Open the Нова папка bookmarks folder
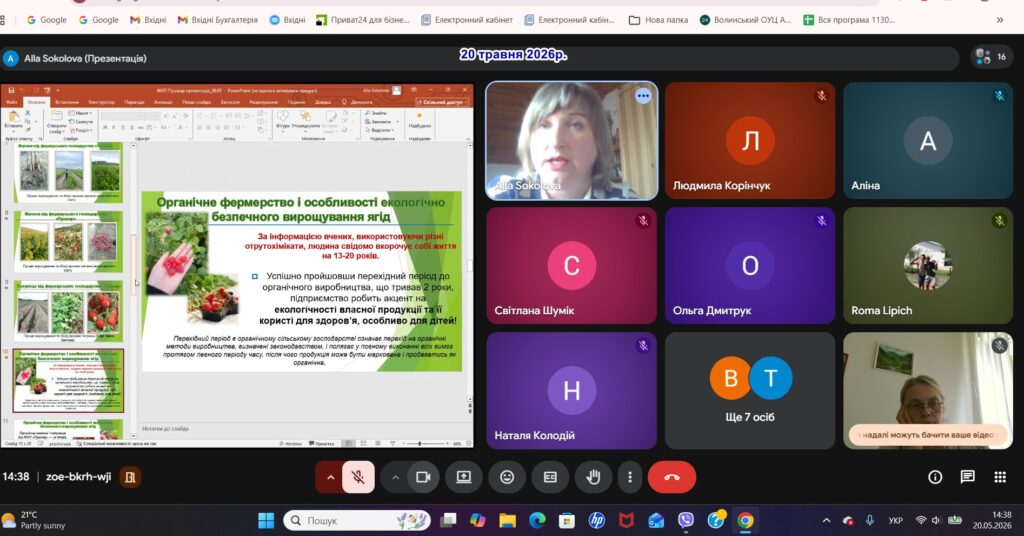Viewport: 1024px width, 536px height. click(x=658, y=20)
